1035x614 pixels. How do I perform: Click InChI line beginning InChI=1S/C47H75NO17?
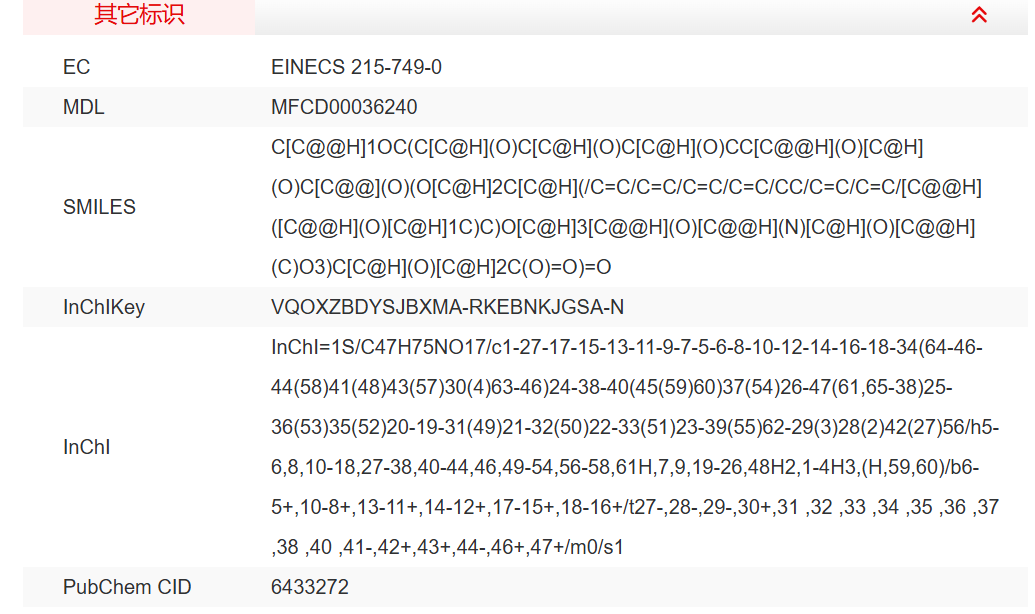point(627,347)
